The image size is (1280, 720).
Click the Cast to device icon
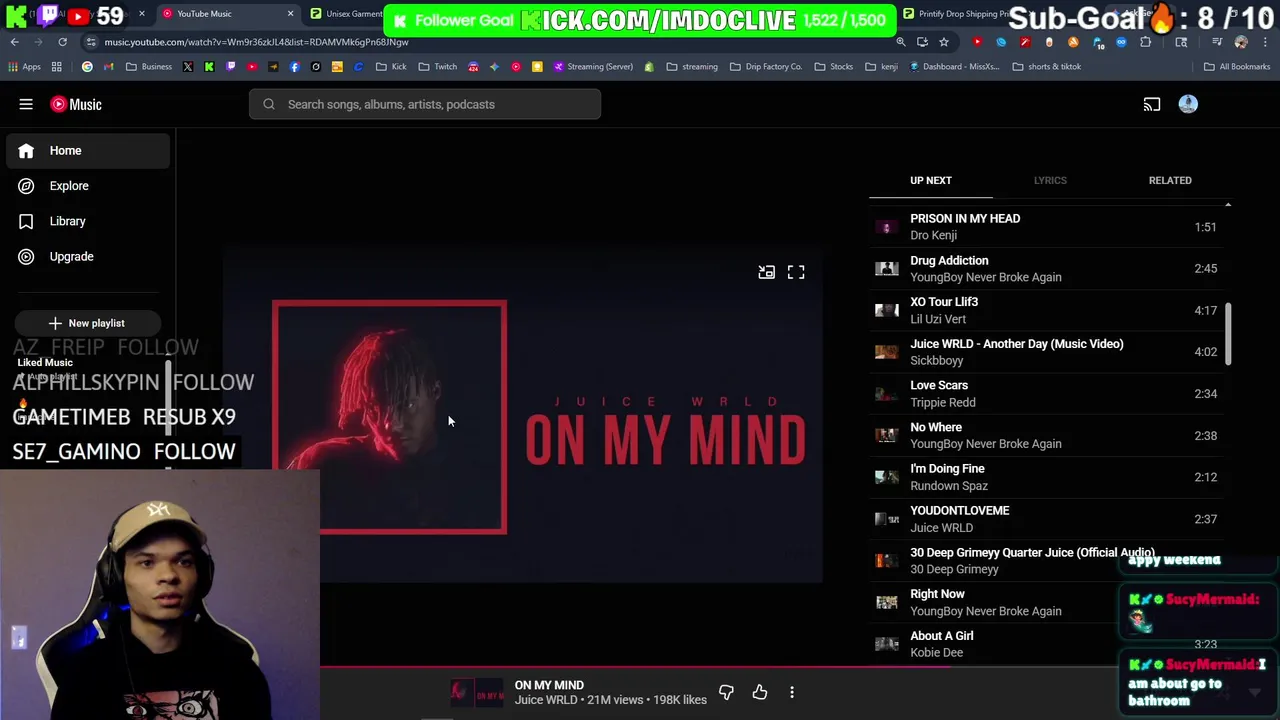[x=1152, y=104]
